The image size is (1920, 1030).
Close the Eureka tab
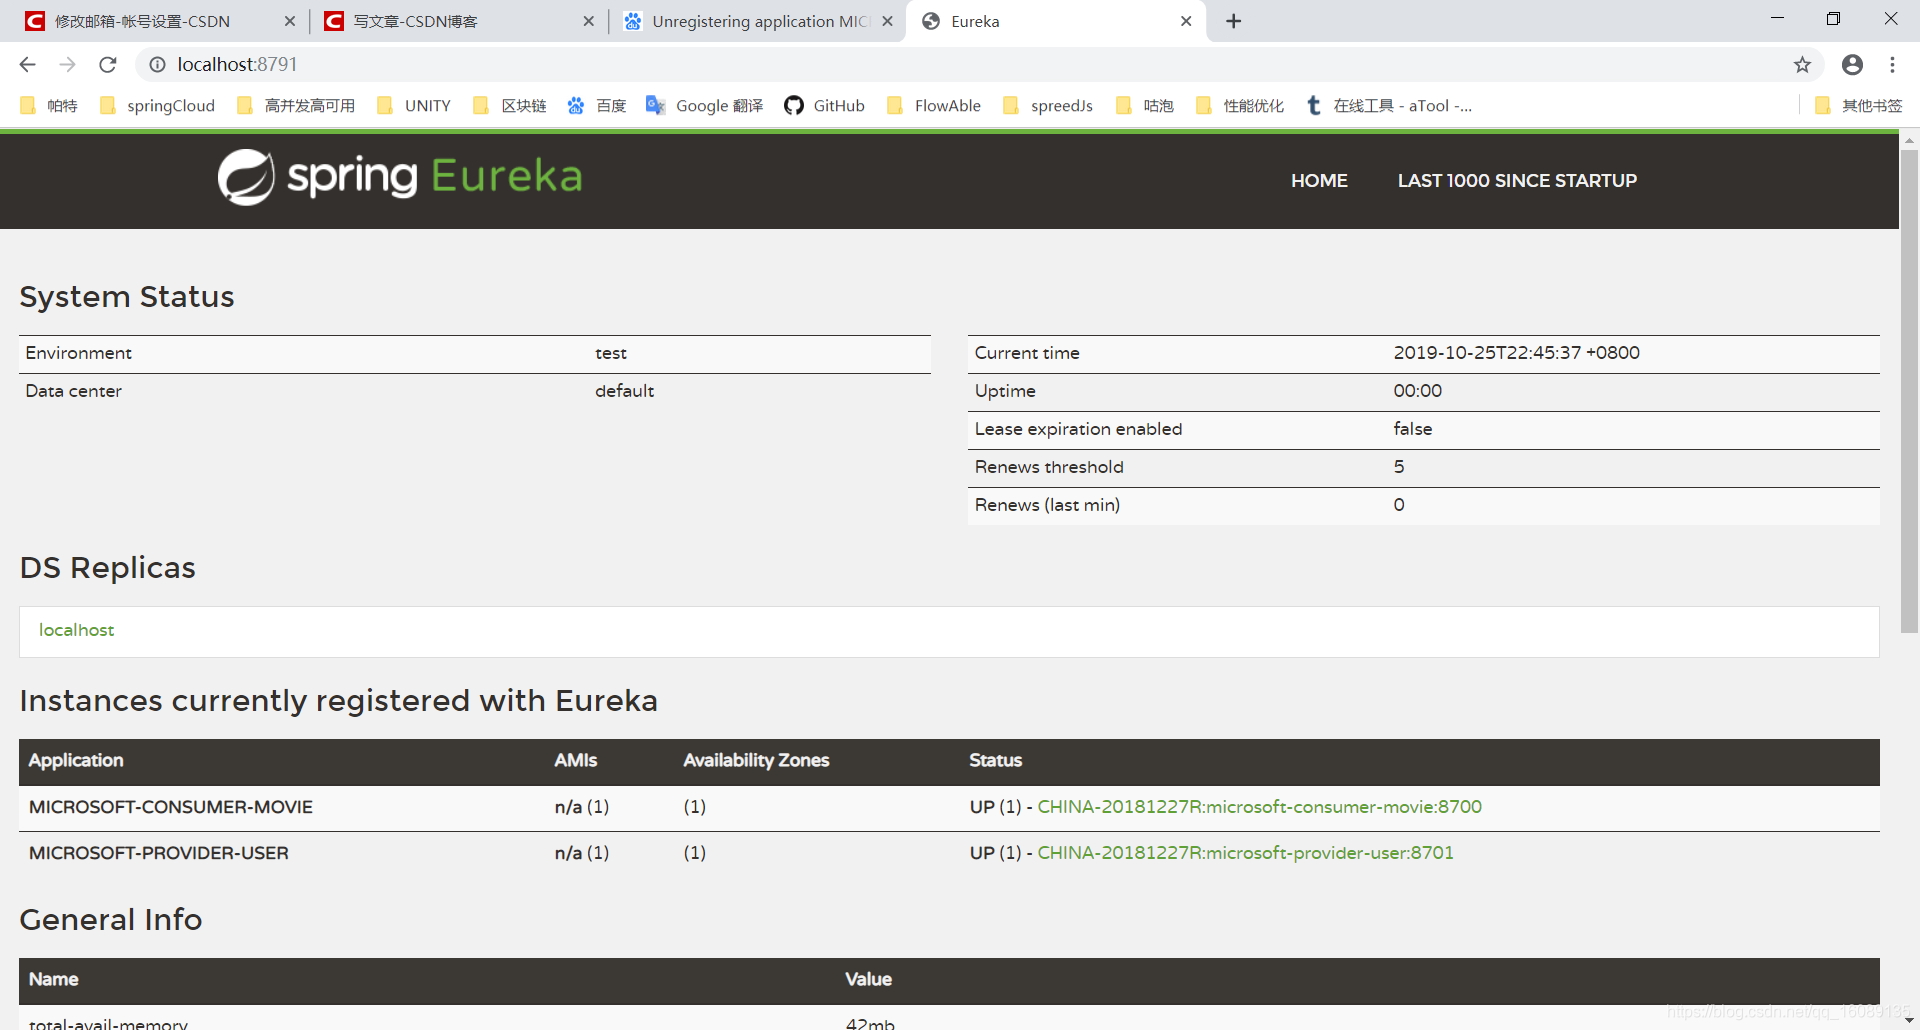pos(1186,21)
